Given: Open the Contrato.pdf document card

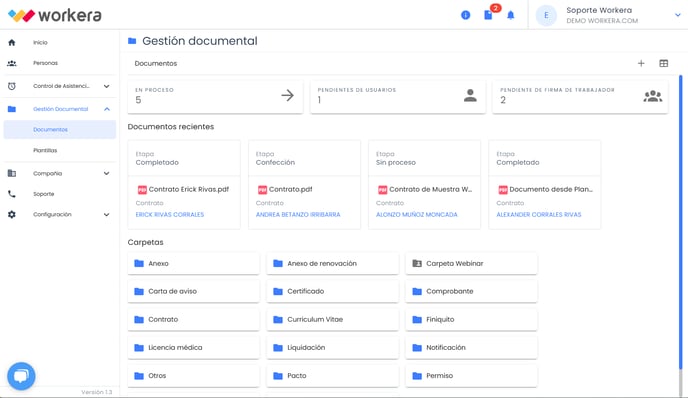Looking at the screenshot, I should (x=305, y=185).
